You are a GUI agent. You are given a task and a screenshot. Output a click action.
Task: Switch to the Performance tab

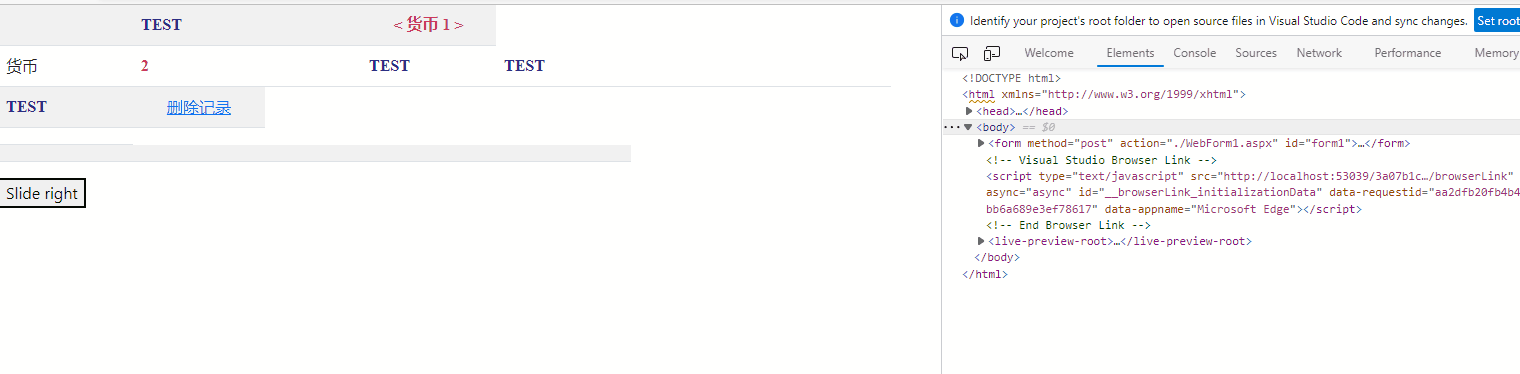1408,53
